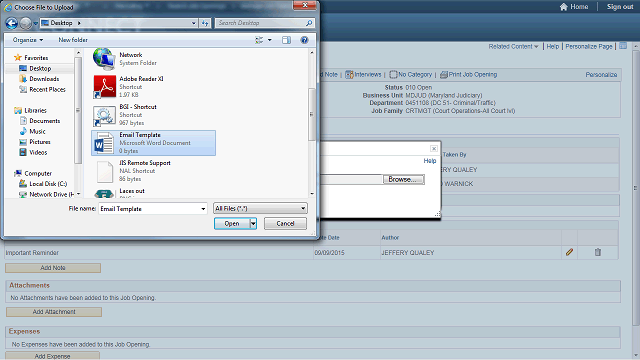The width and height of the screenshot is (640, 360).
Task: Select the BGI - Shortcut gear icon
Action: coord(104,115)
